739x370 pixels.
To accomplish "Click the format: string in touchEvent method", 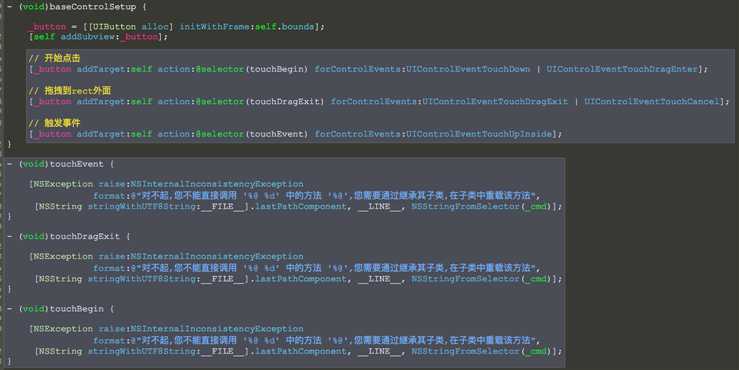I will (x=316, y=195).
